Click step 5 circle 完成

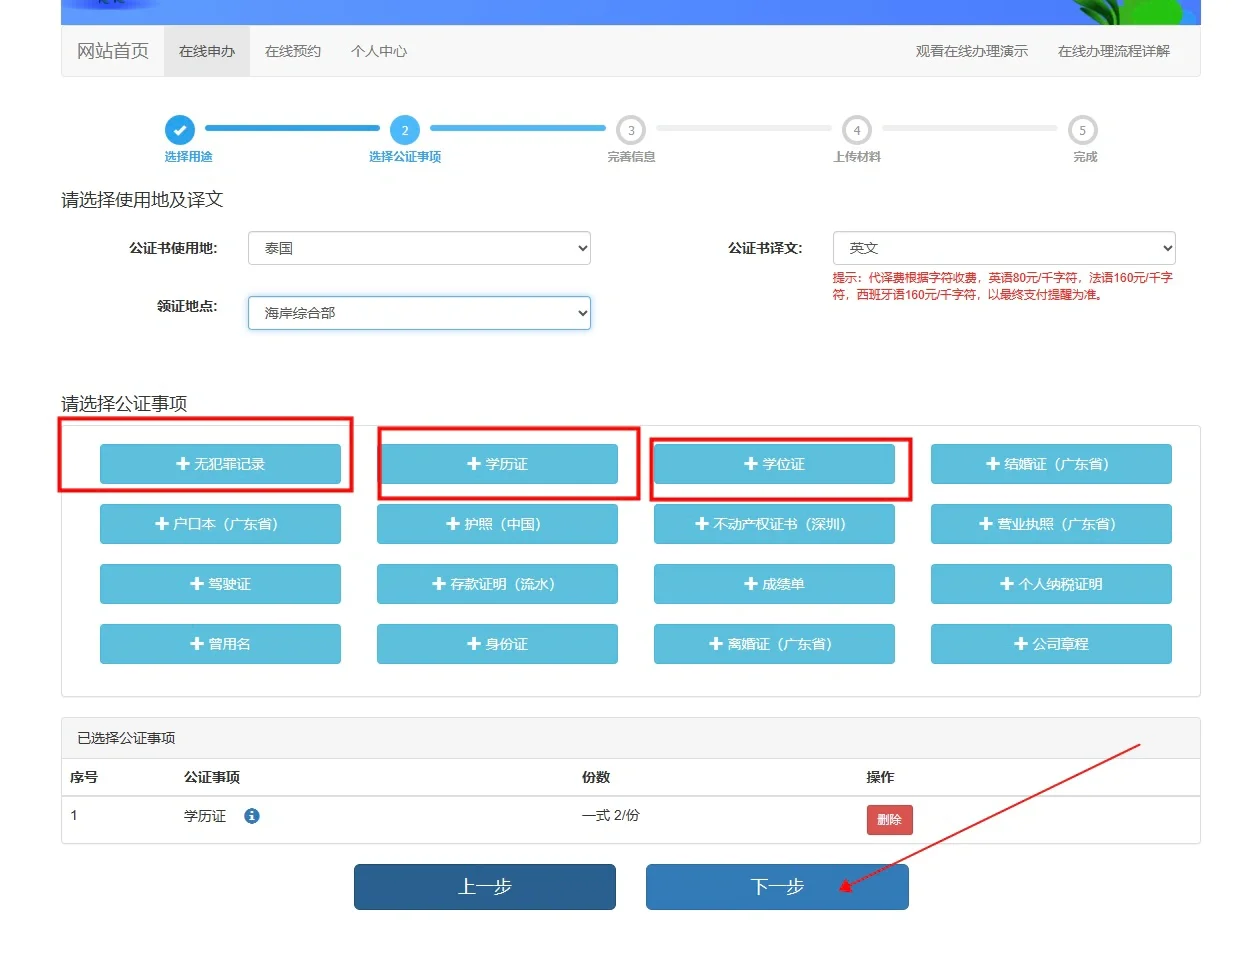pyautogui.click(x=1083, y=130)
